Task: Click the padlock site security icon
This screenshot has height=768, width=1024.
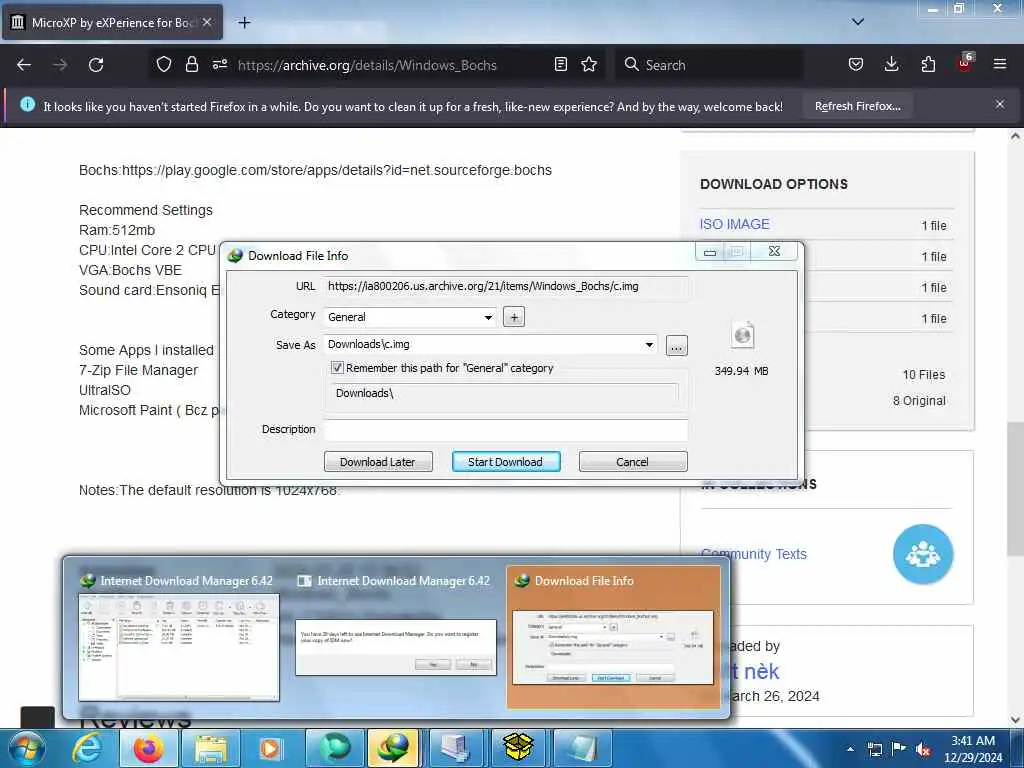Action: [191, 65]
